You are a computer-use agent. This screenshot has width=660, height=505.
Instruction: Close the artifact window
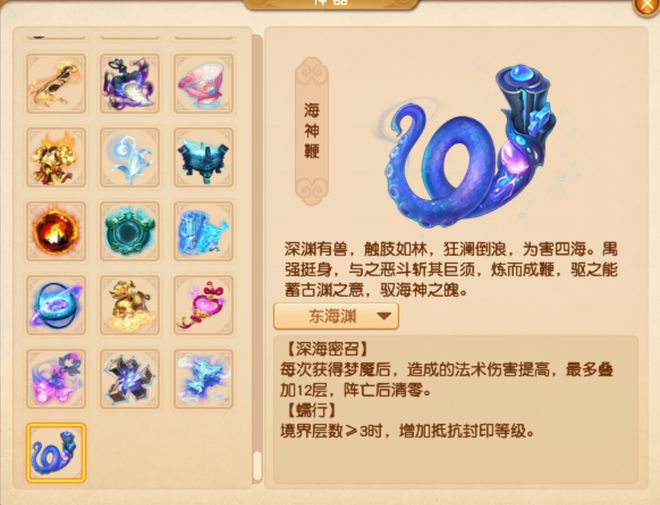(647, 6)
